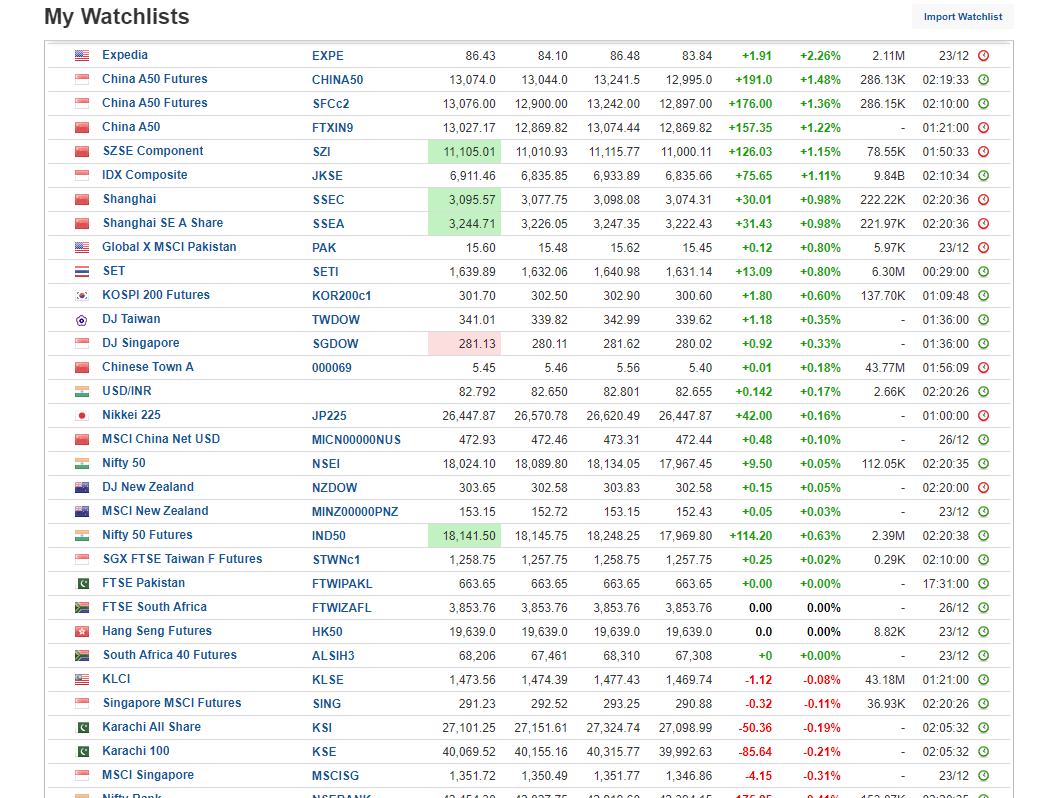Click the SETI symbol link
The height and width of the screenshot is (798, 1037).
click(x=325, y=272)
